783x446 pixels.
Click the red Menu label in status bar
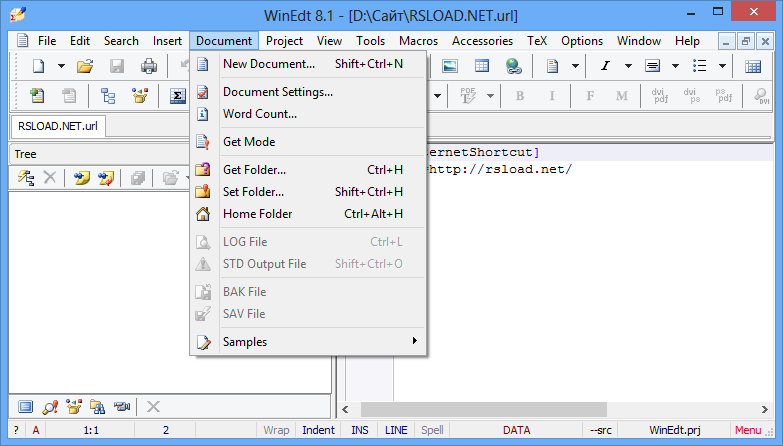(x=748, y=430)
